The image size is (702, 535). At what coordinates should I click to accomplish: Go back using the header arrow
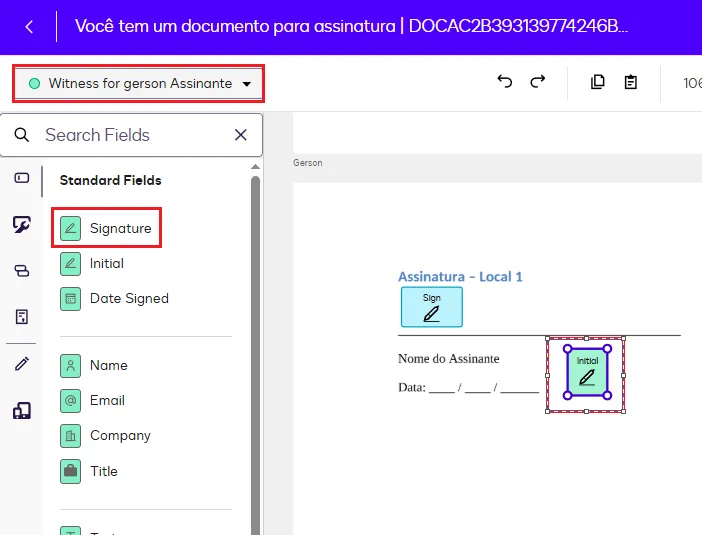tap(29, 27)
